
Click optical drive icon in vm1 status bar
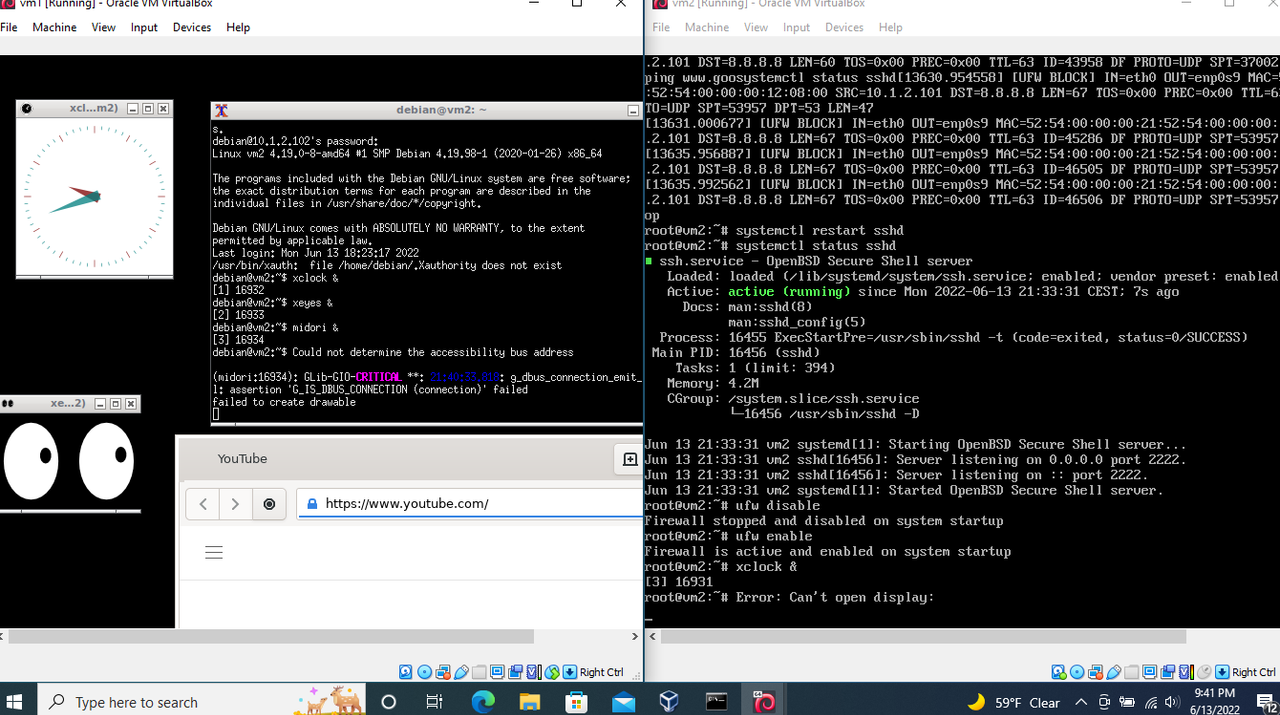coord(424,672)
